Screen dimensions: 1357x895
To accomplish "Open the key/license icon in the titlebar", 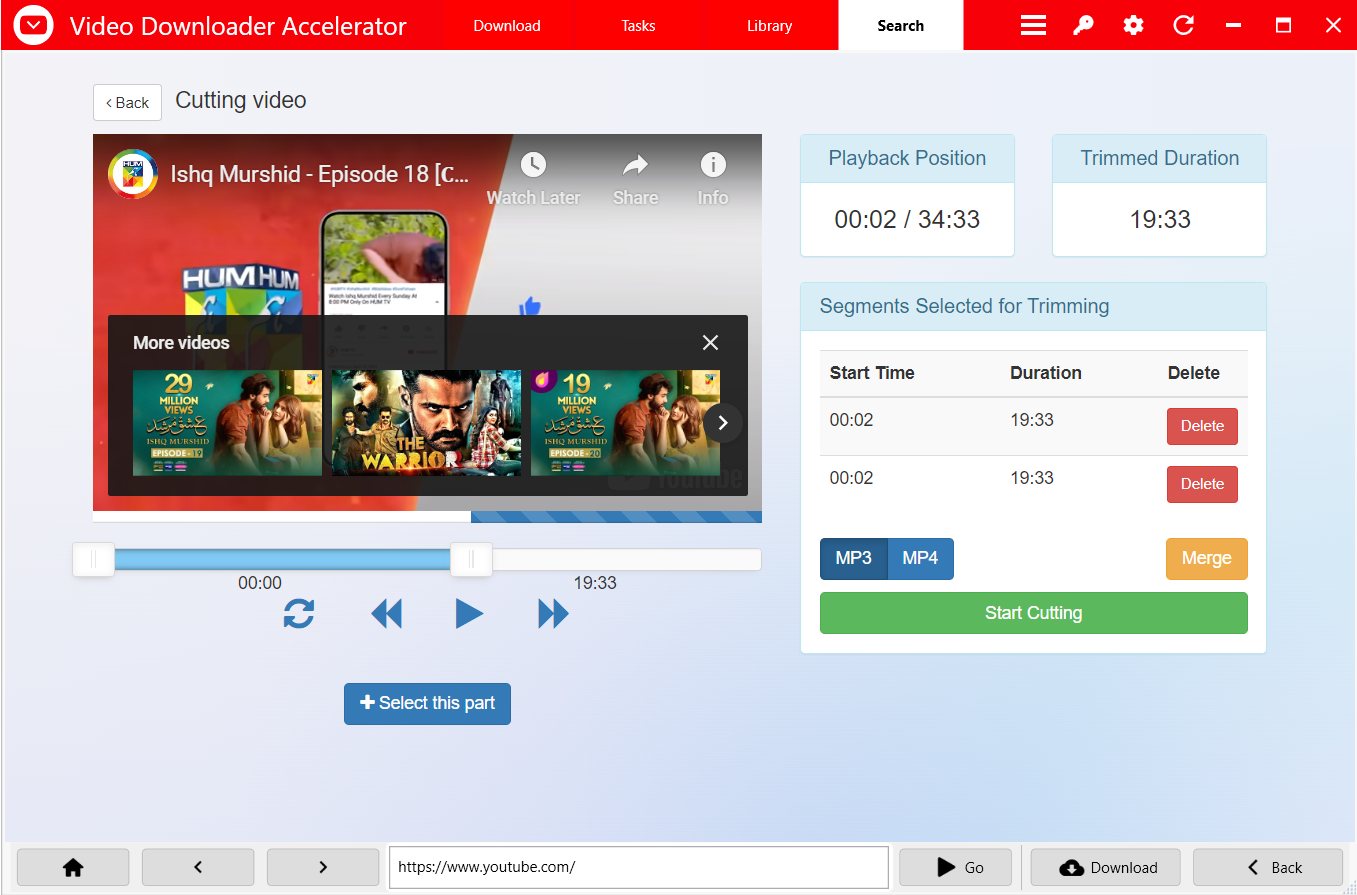I will click(1083, 25).
